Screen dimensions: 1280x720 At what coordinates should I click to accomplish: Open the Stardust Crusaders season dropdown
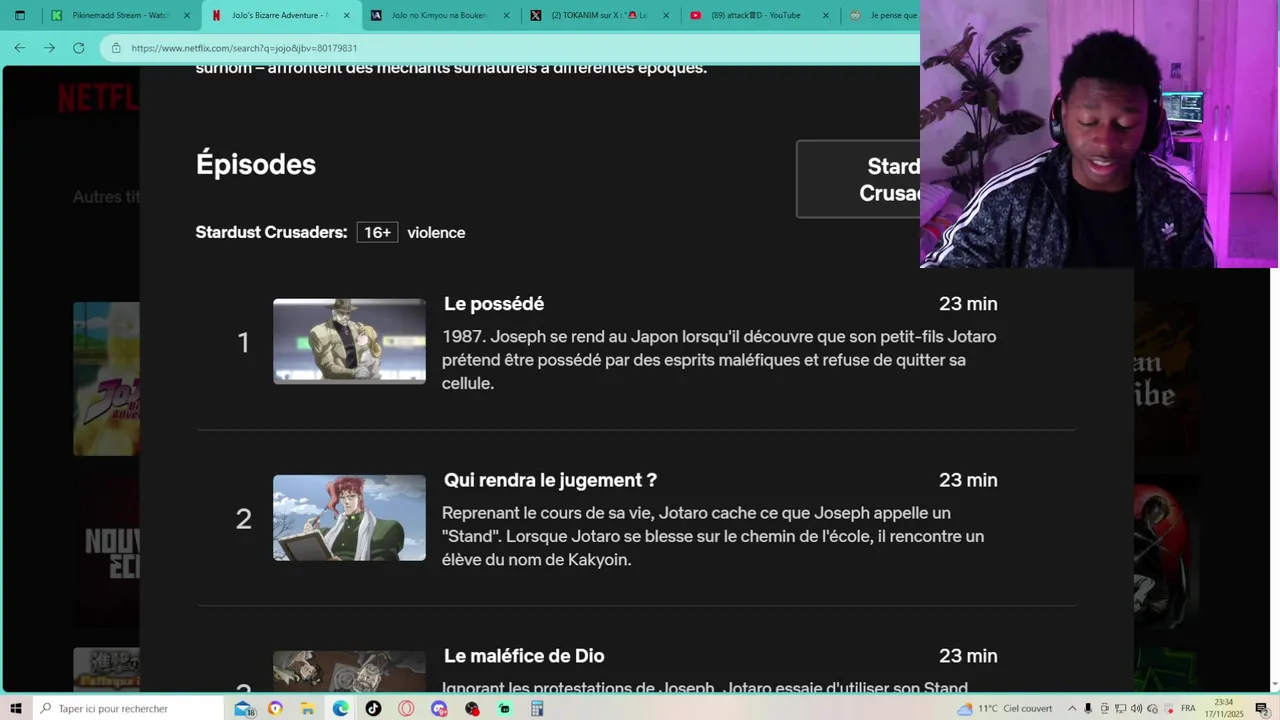[858, 179]
